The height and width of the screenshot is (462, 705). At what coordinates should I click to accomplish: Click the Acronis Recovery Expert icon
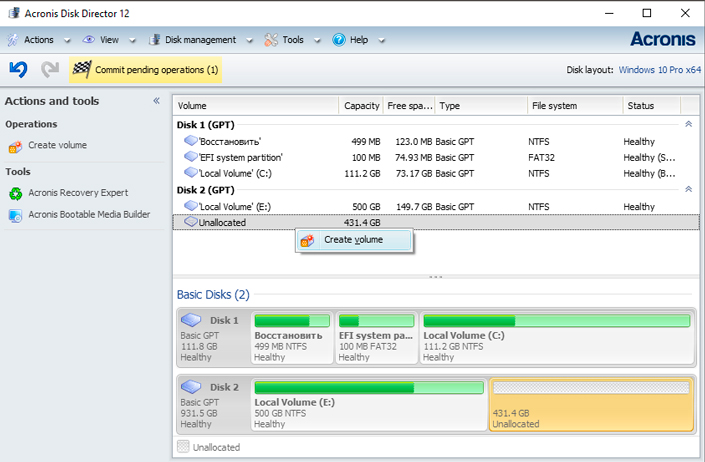coord(15,194)
